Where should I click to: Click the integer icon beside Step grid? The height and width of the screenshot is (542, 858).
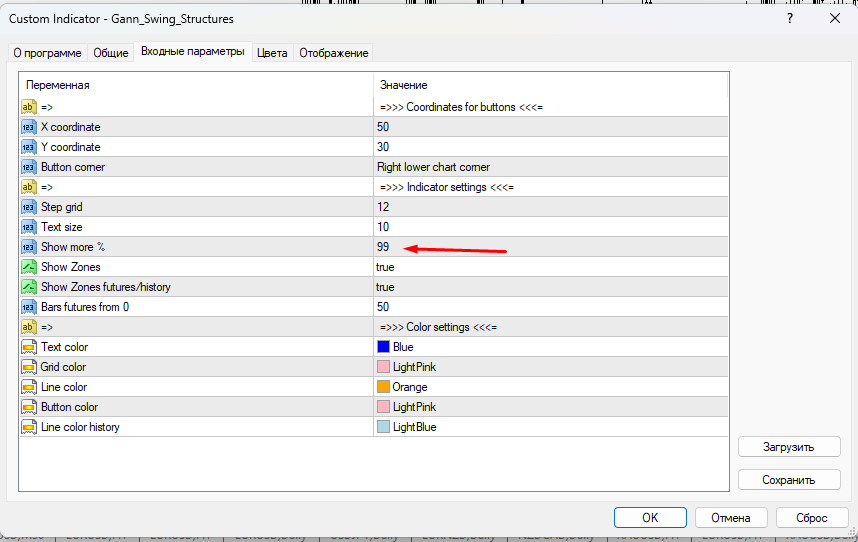pos(28,207)
